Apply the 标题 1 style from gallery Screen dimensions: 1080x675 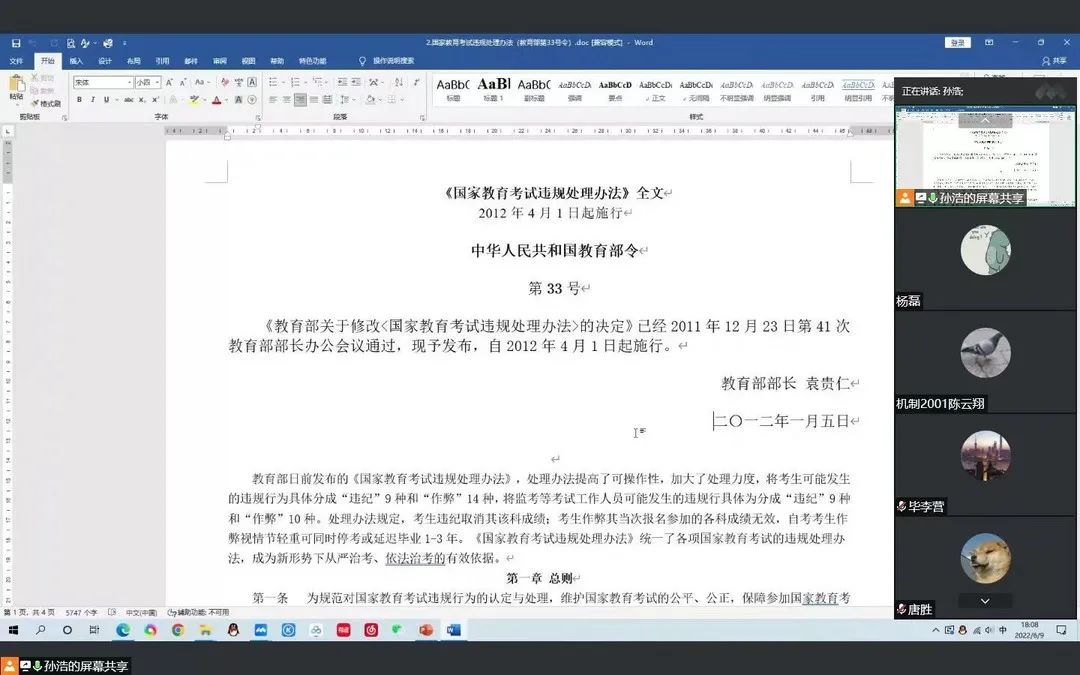(493, 89)
